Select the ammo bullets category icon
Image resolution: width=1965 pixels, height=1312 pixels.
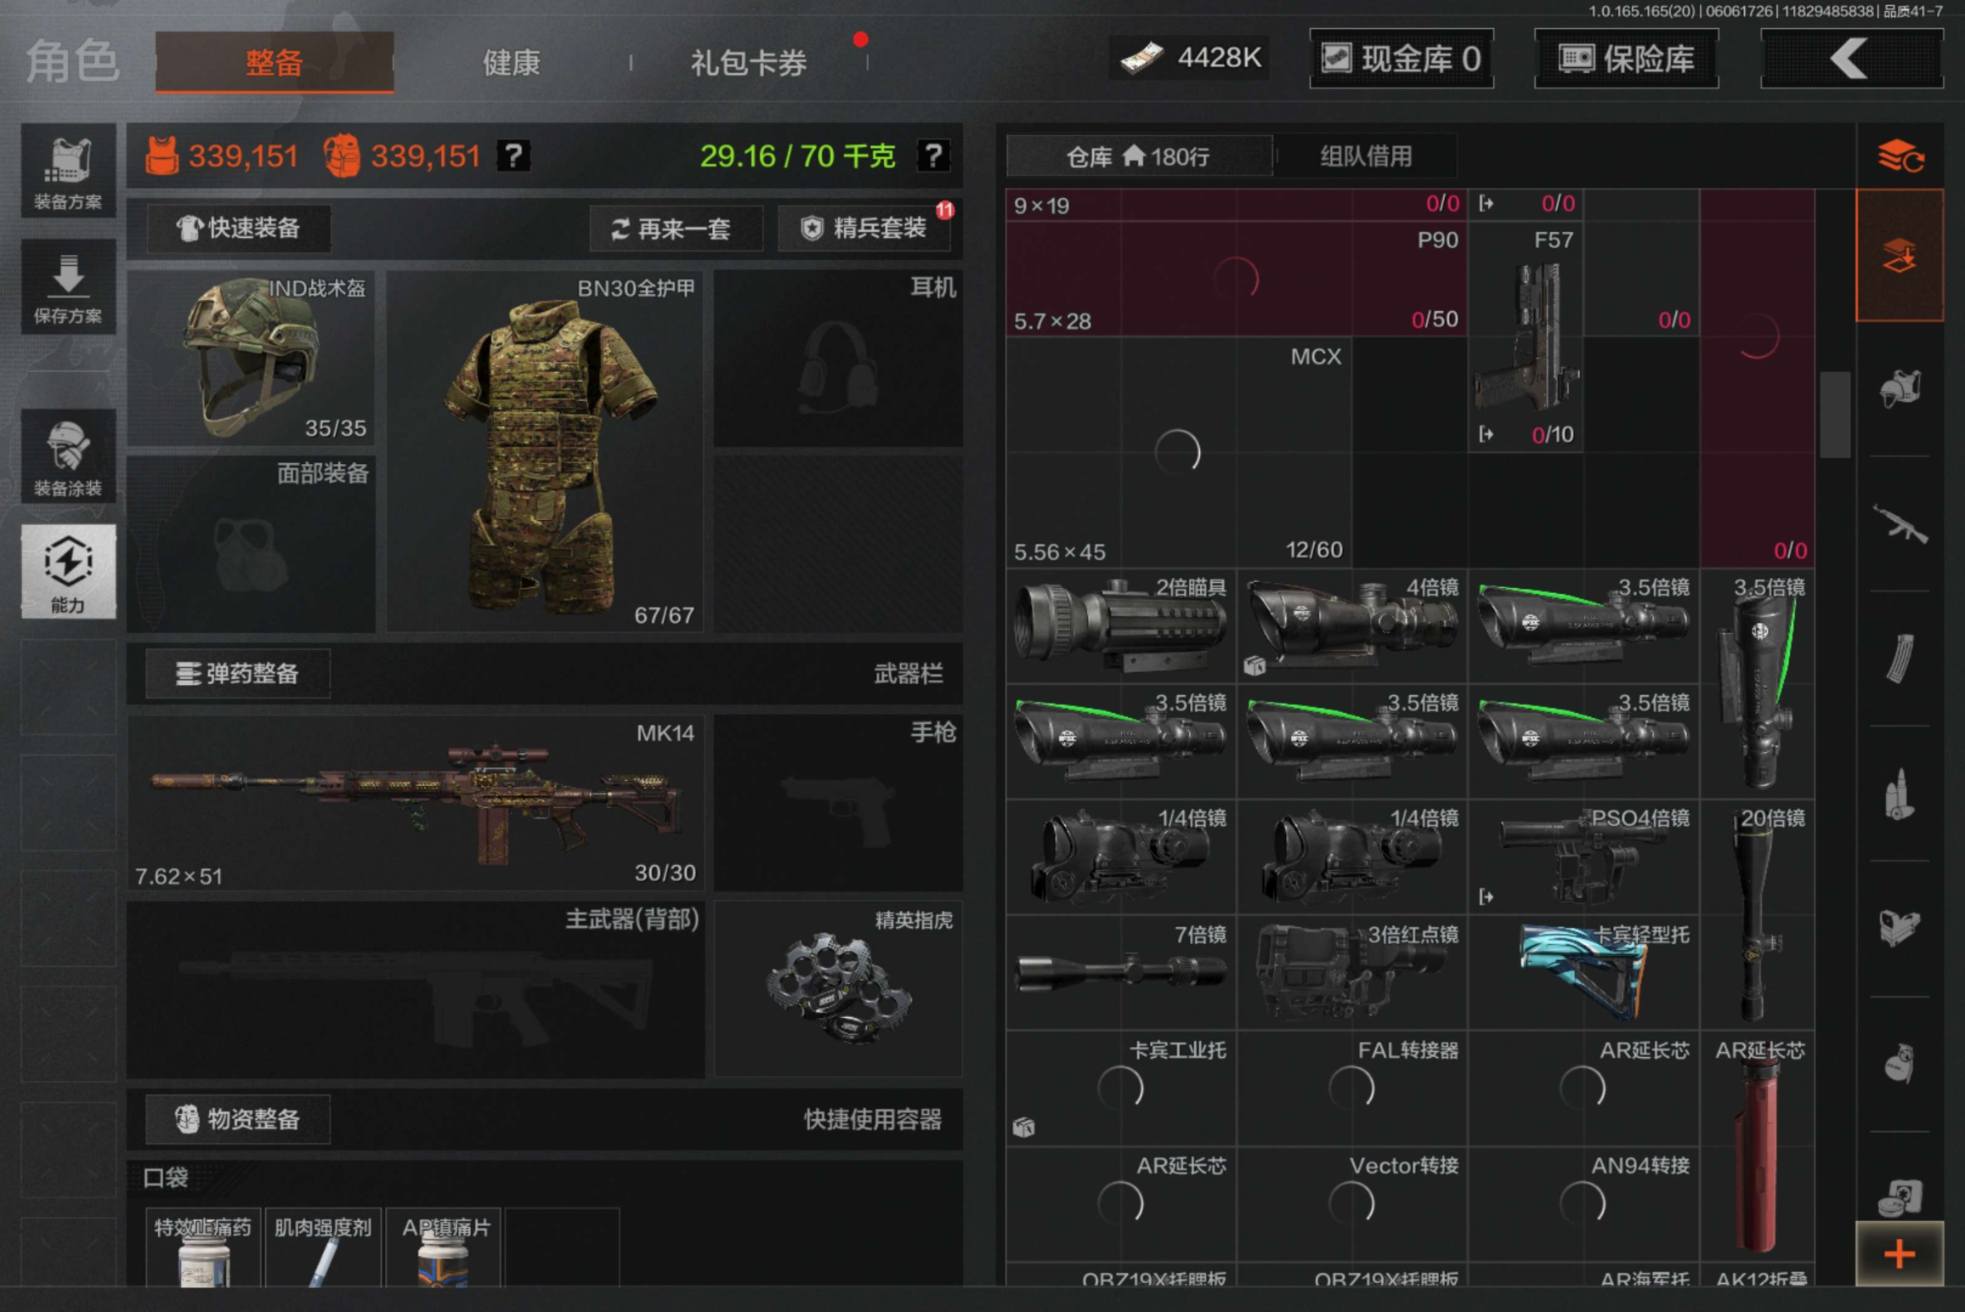pyautogui.click(x=1900, y=795)
